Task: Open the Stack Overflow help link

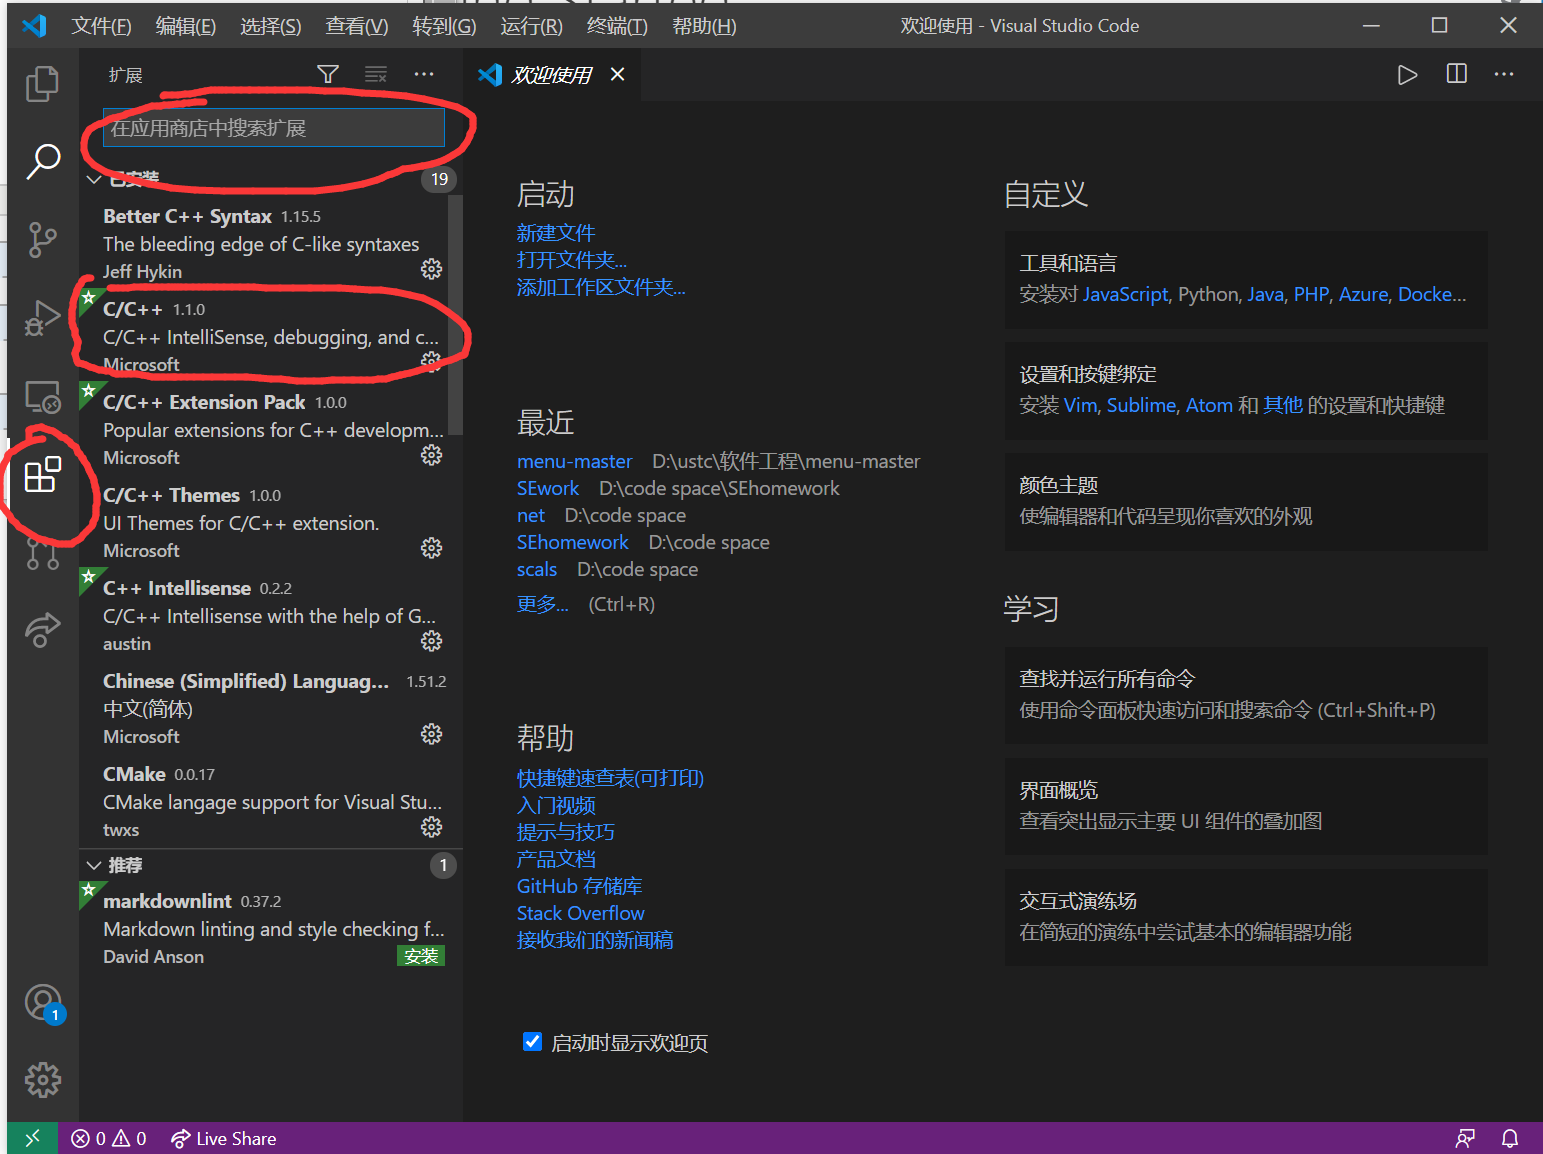Action: pyautogui.click(x=581, y=913)
